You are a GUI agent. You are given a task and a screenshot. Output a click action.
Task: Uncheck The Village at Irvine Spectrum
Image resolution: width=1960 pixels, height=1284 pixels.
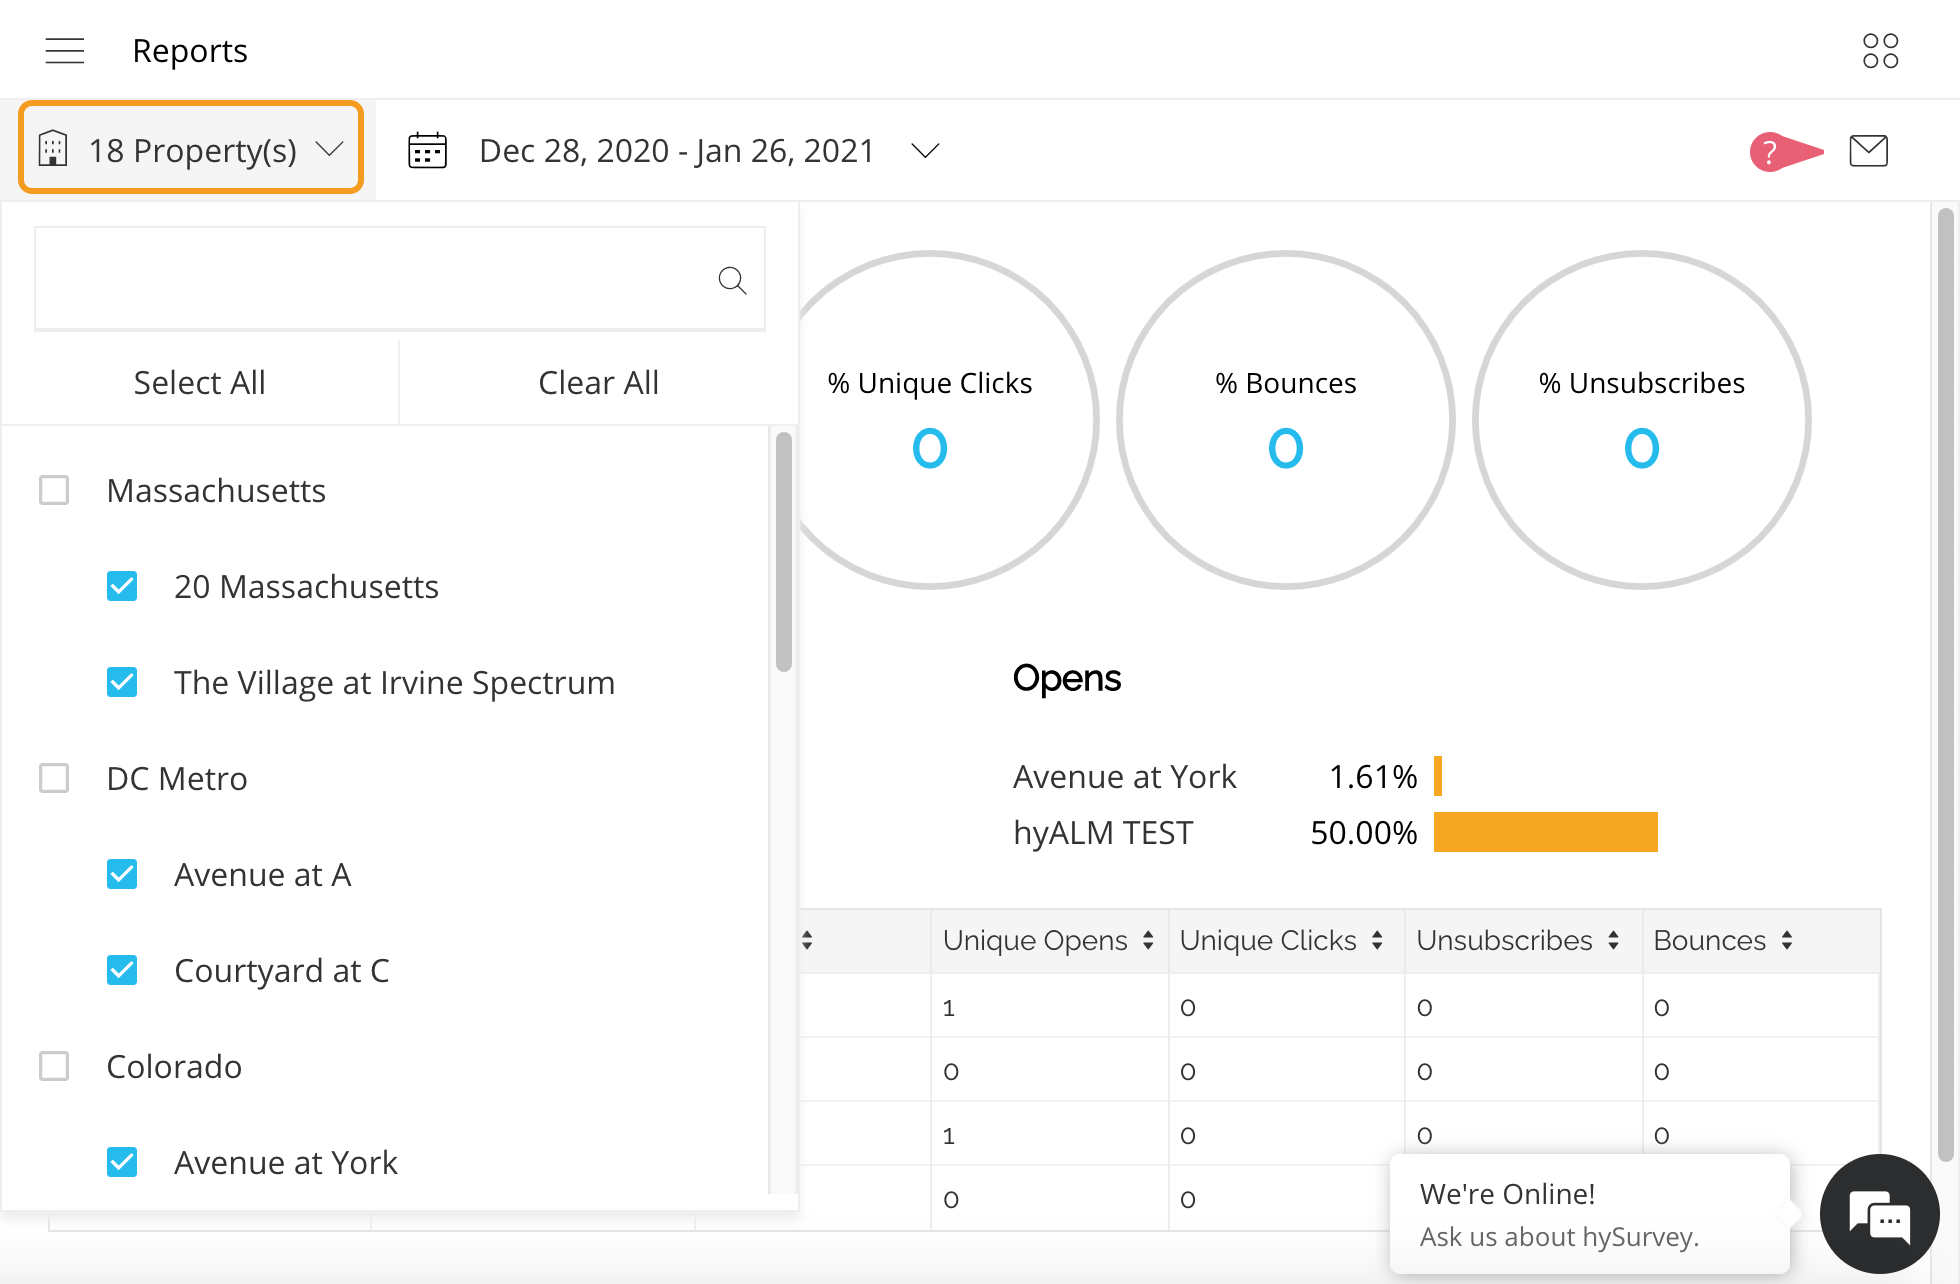click(122, 682)
